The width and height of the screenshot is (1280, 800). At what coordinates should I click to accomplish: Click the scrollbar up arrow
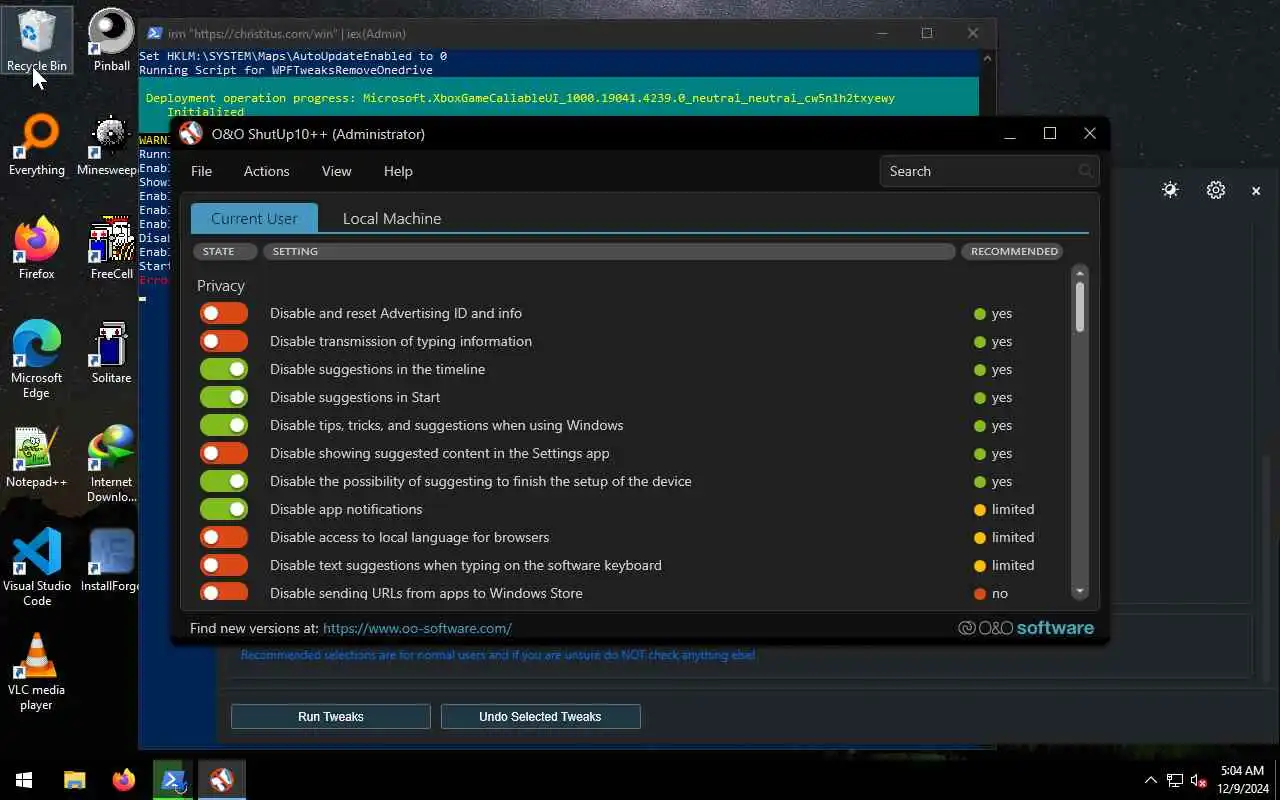1080,273
